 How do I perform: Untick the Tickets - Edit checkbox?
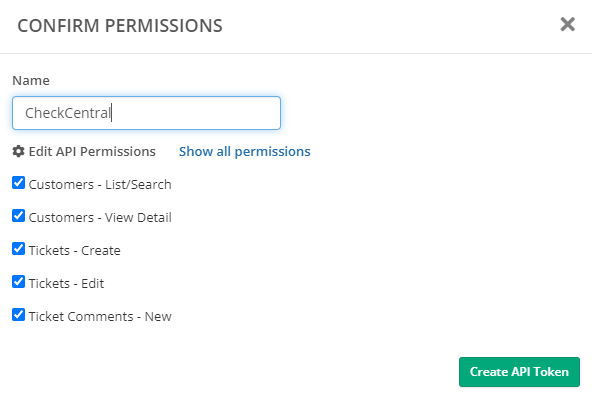[18, 282]
